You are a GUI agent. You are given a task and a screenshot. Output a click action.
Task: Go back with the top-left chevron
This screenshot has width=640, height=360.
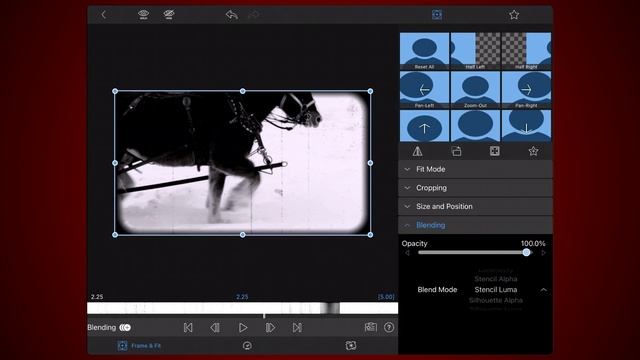103,15
